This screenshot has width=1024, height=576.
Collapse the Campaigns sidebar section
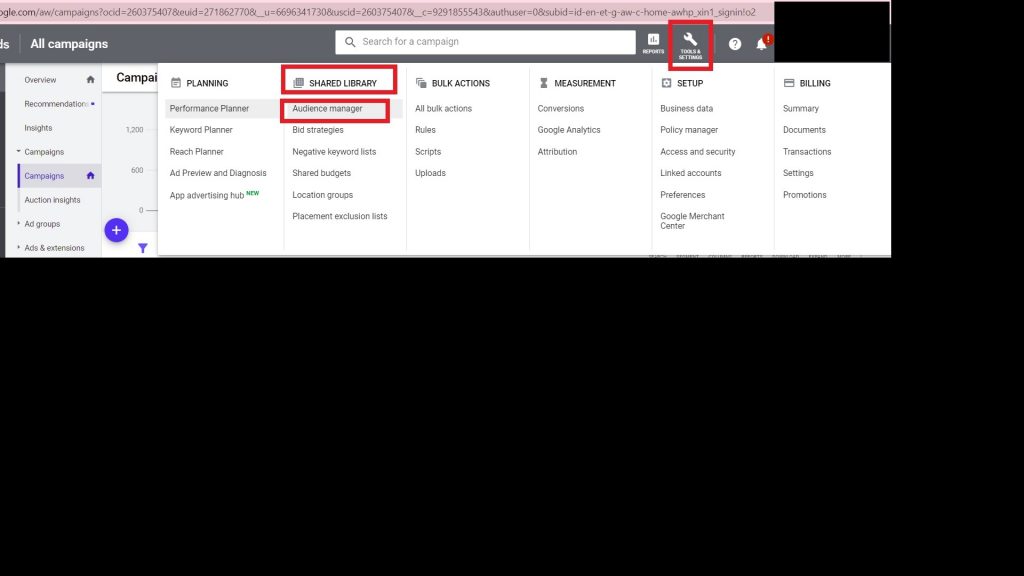point(19,152)
